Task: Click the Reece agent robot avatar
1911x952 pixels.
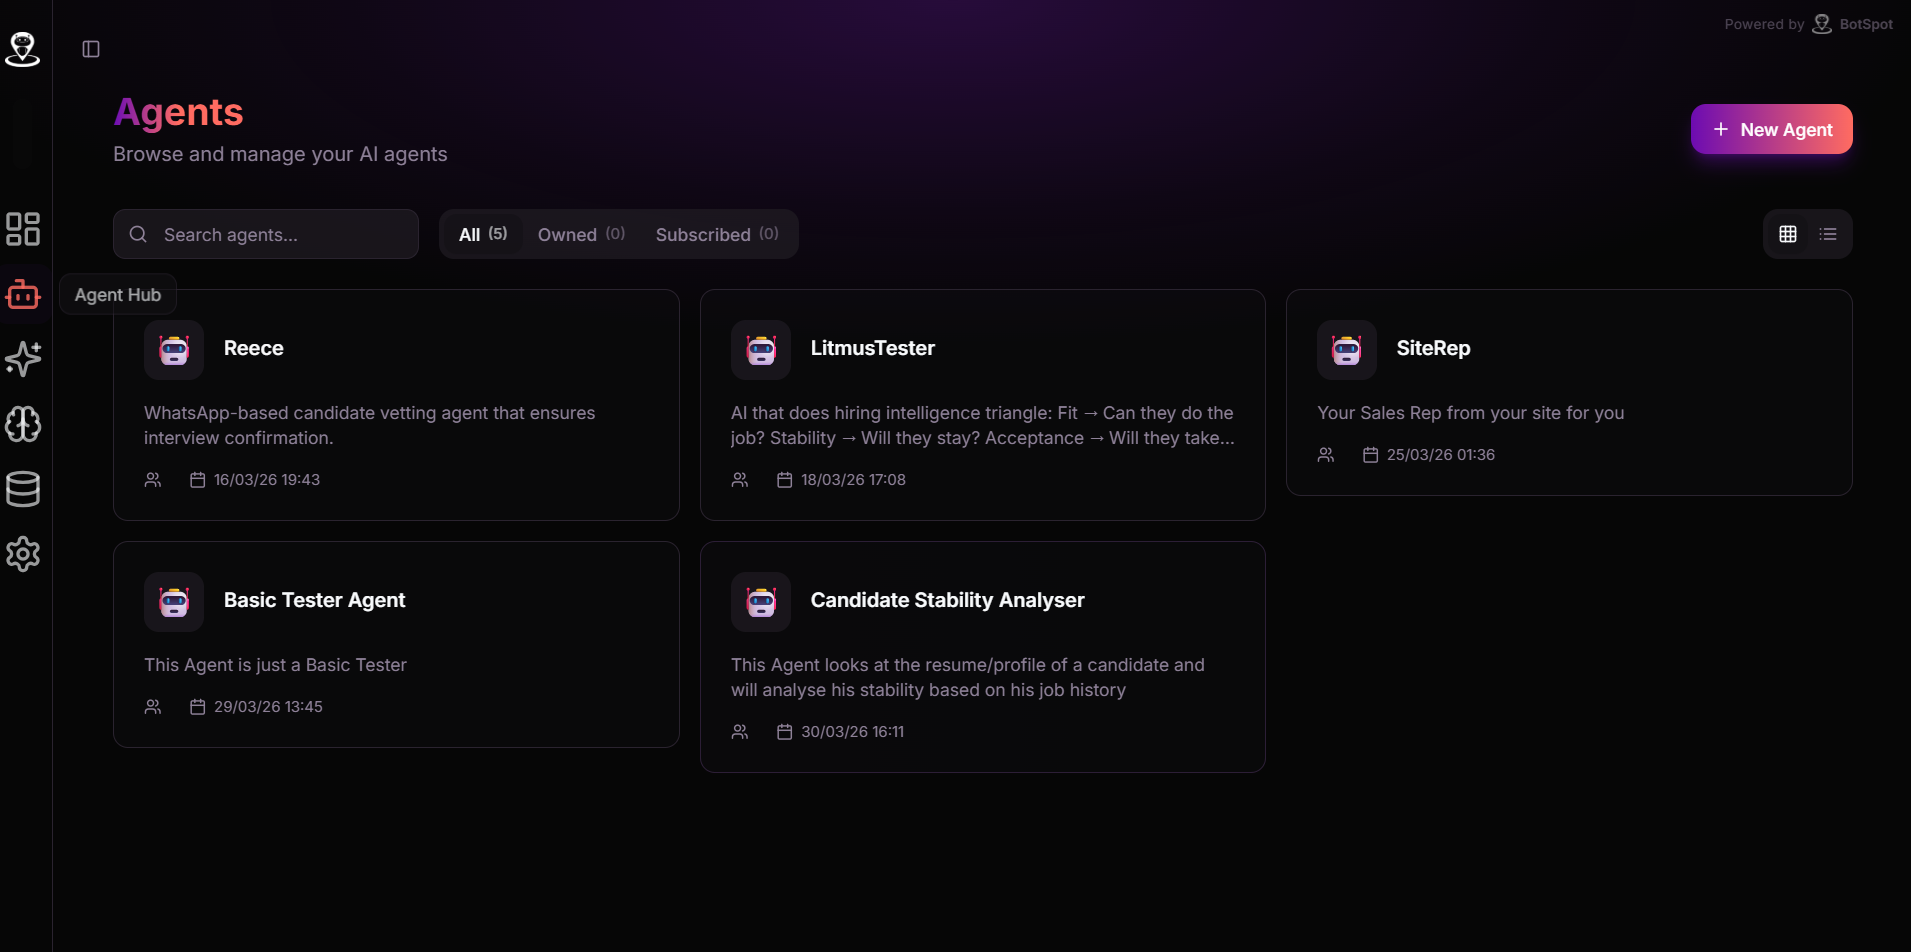Action: [x=174, y=350]
